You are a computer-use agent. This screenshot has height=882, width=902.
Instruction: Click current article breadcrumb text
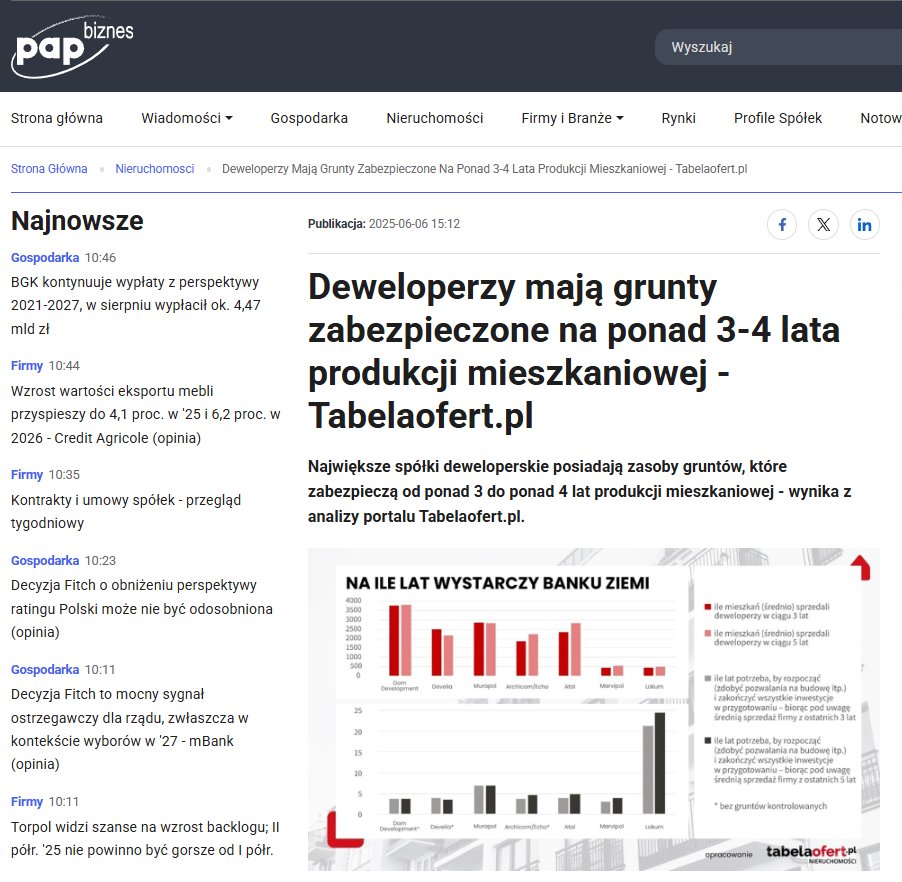pos(484,169)
